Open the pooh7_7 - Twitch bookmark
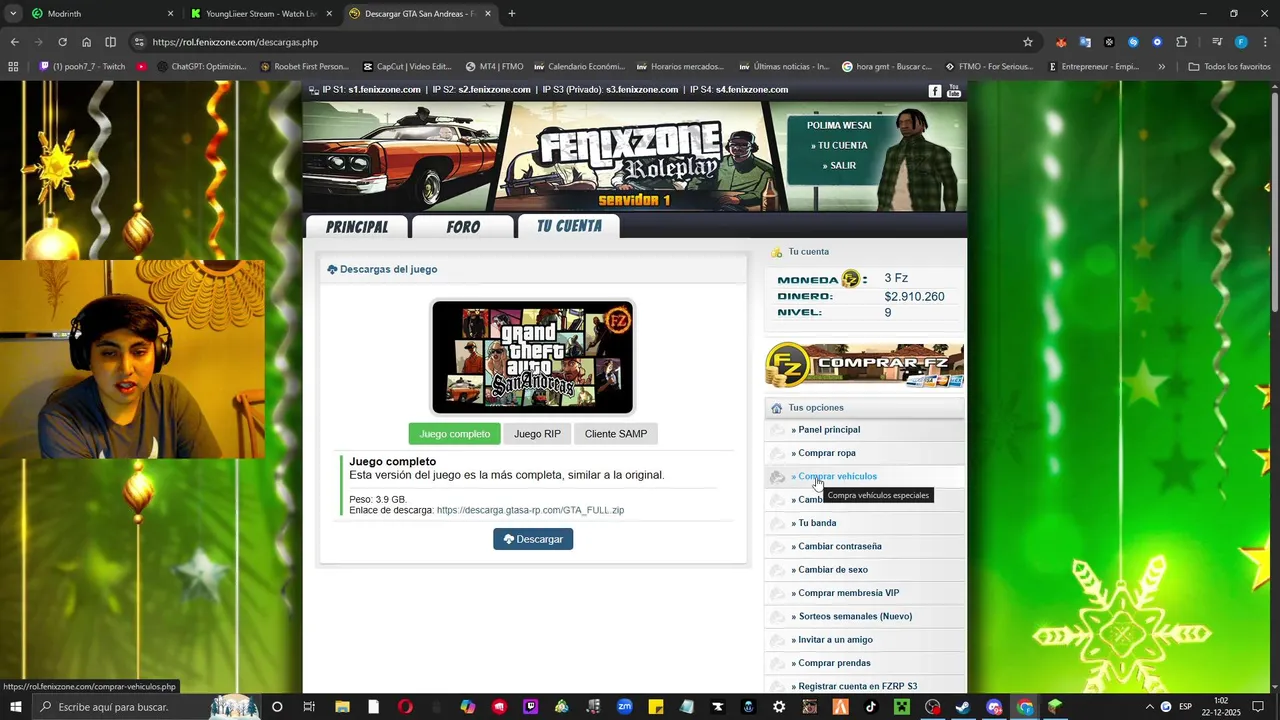The image size is (1280, 720). tap(82, 67)
